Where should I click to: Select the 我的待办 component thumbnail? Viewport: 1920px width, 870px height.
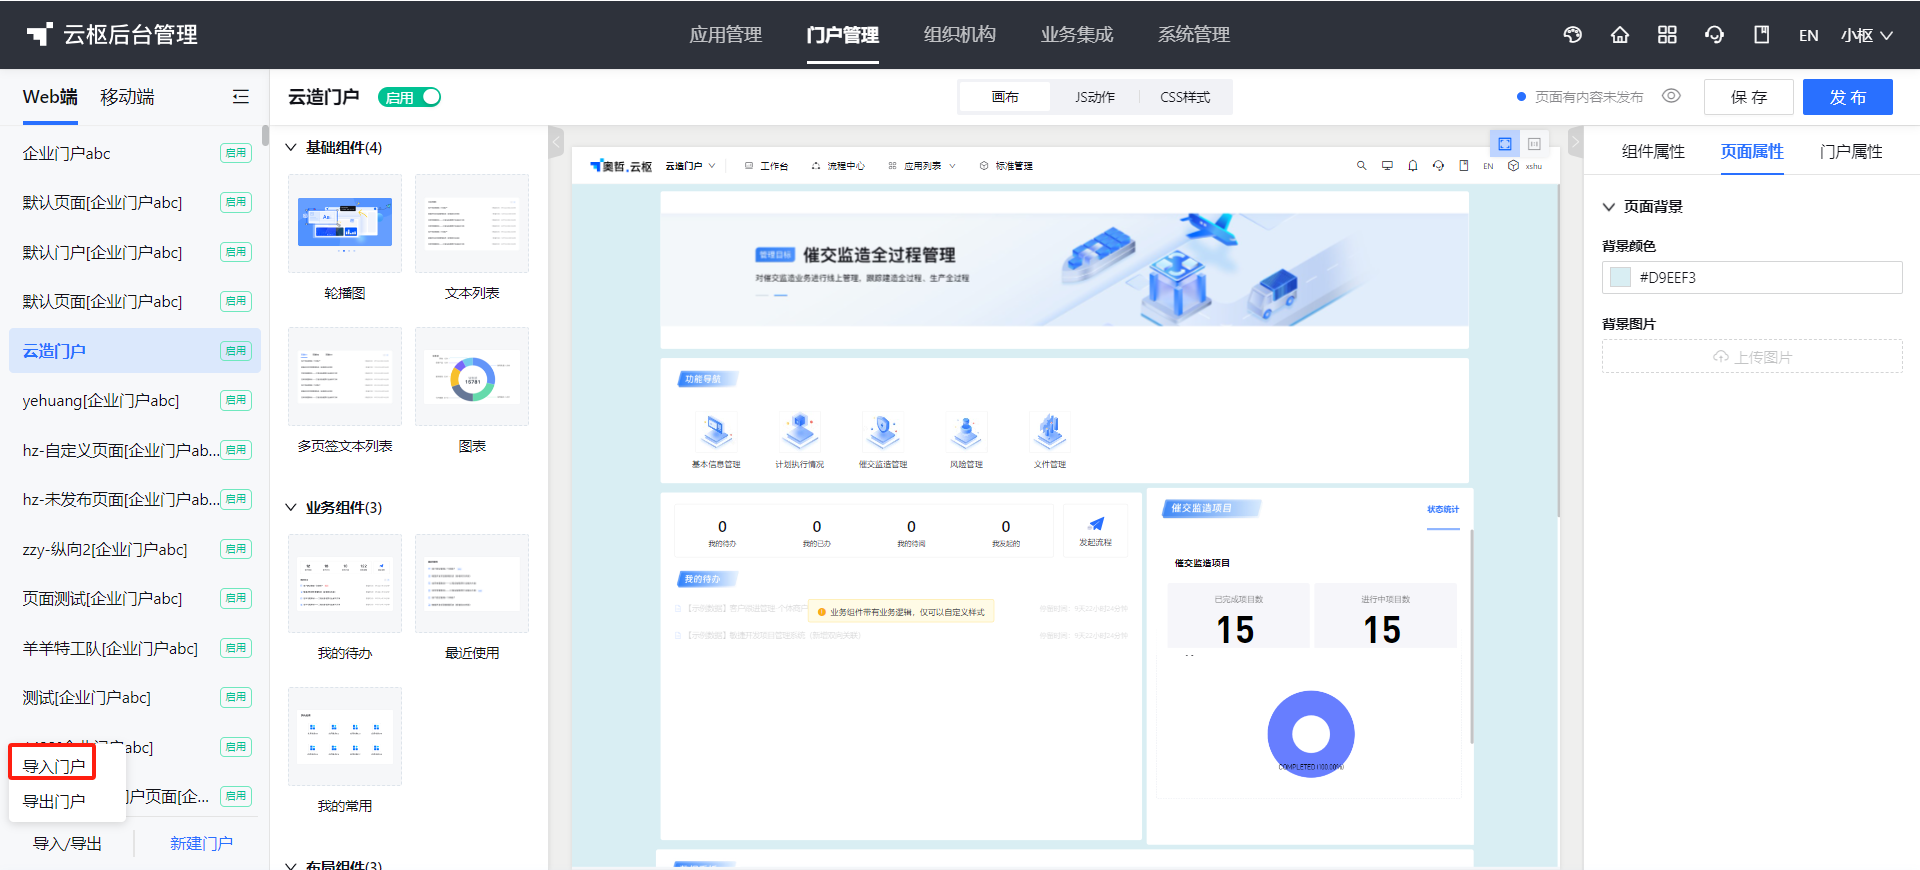(345, 583)
